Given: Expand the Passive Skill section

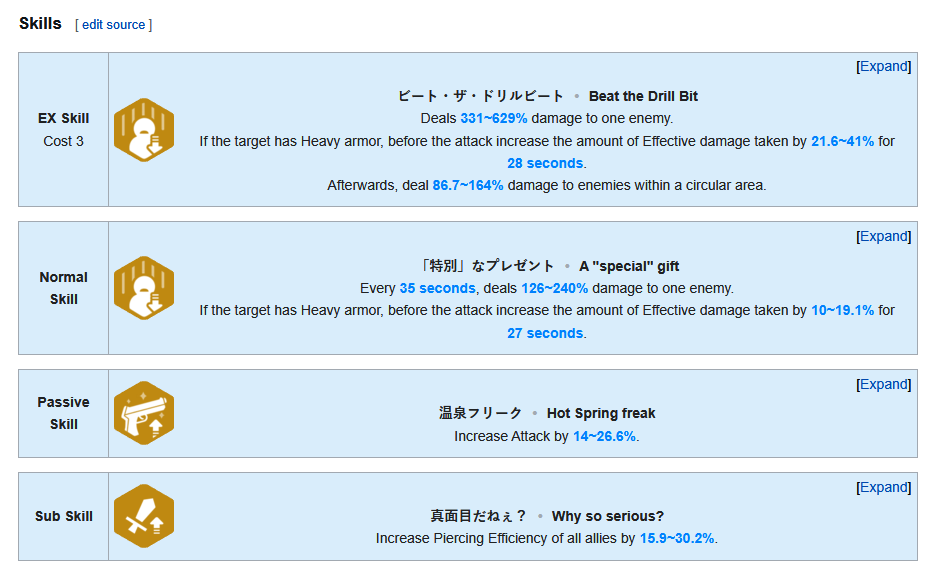Looking at the screenshot, I should pos(884,385).
